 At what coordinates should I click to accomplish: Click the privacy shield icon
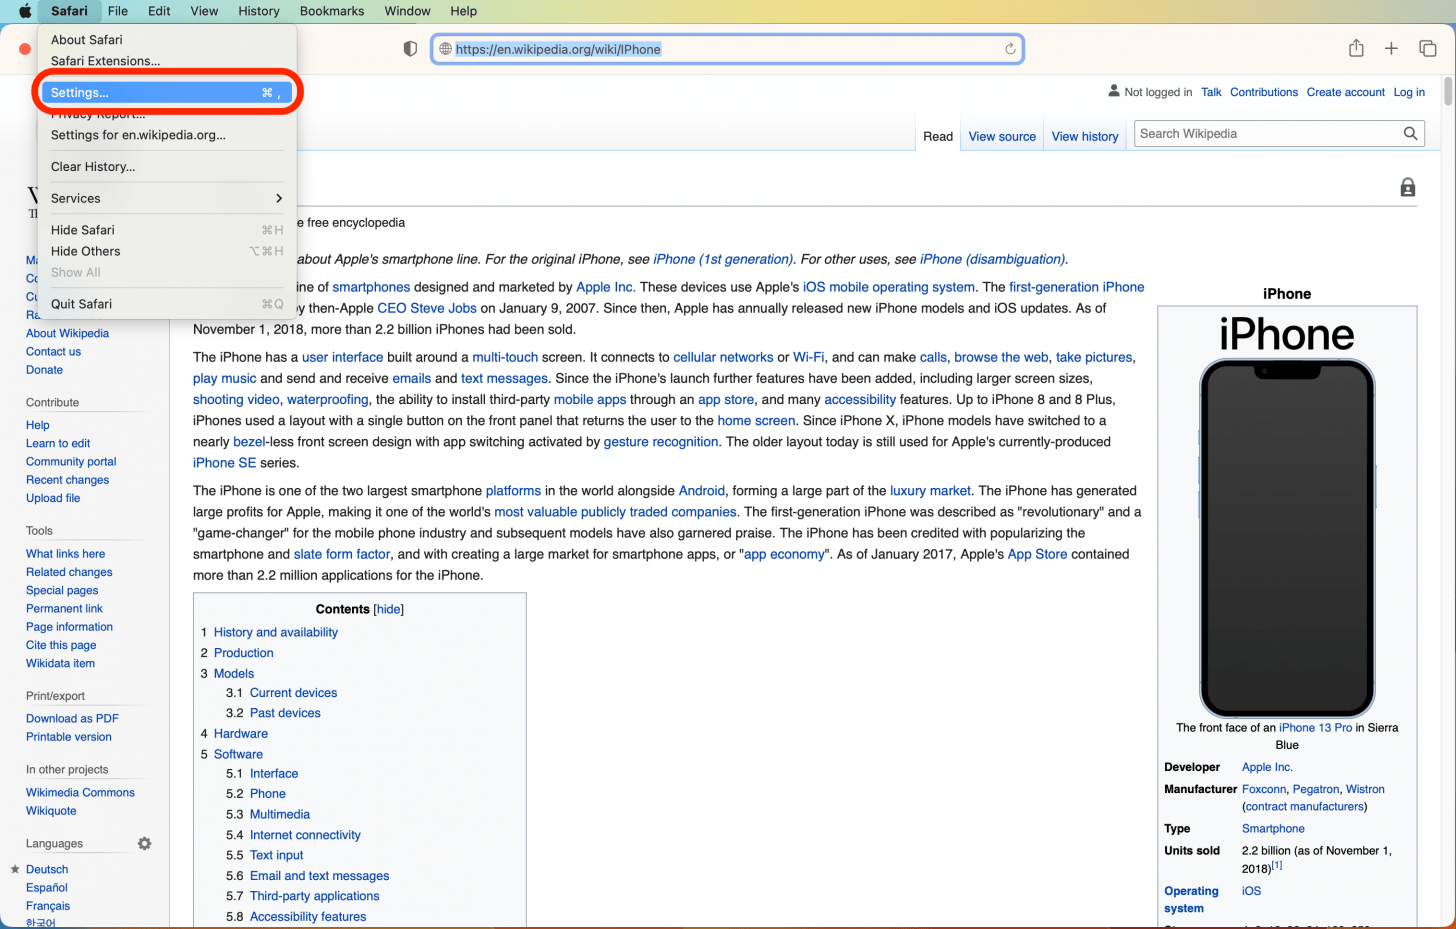pos(410,49)
